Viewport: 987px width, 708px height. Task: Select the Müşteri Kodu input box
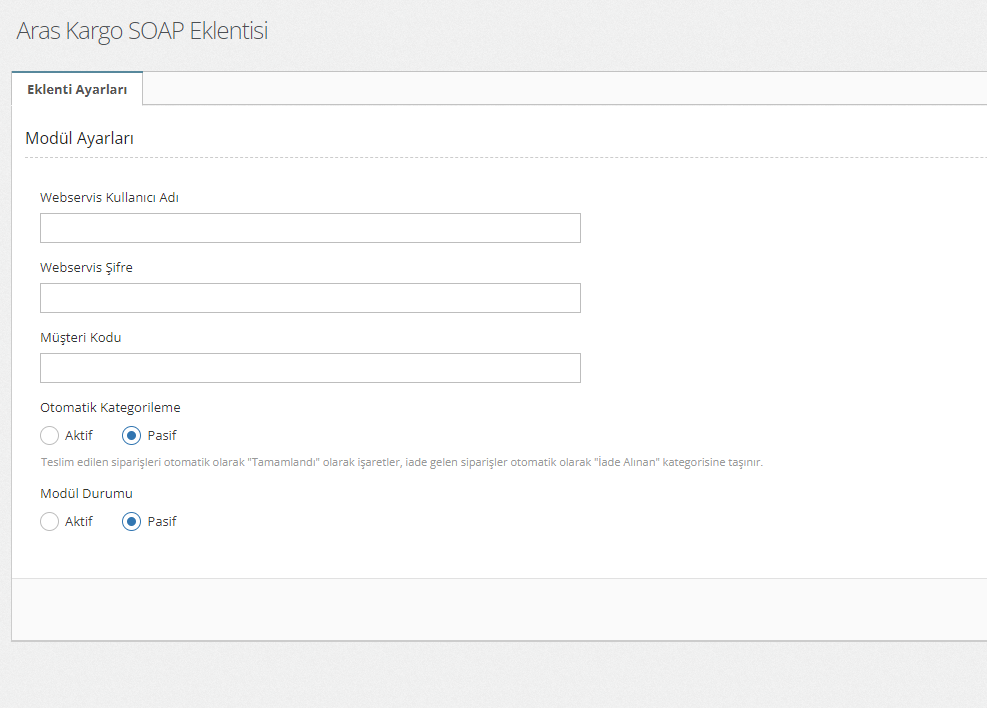[310, 368]
